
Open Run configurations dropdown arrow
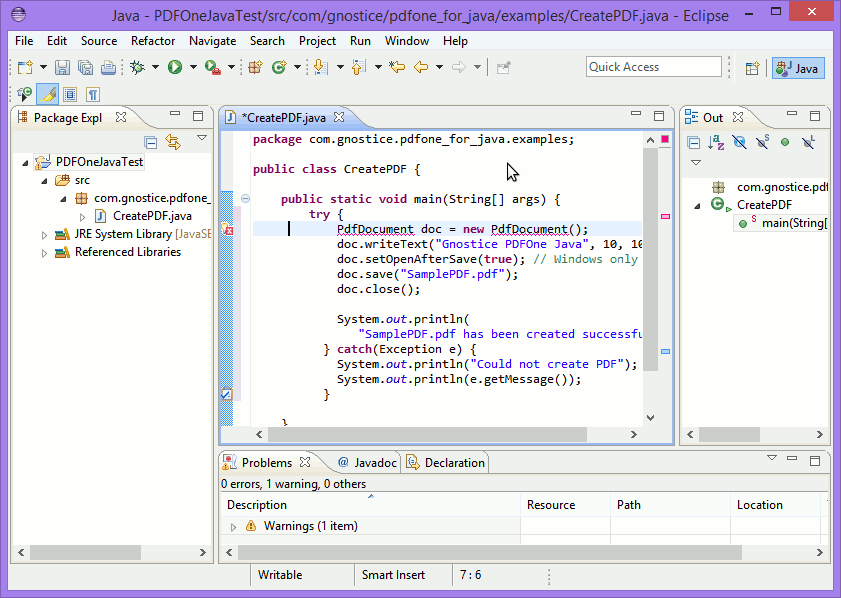pyautogui.click(x=193, y=67)
